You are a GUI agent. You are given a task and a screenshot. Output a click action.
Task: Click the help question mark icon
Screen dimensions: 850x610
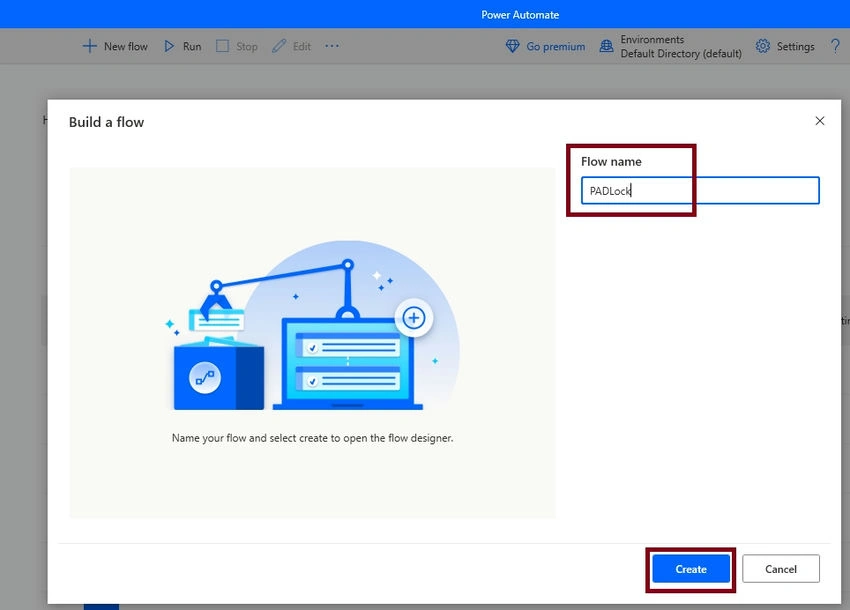click(835, 46)
